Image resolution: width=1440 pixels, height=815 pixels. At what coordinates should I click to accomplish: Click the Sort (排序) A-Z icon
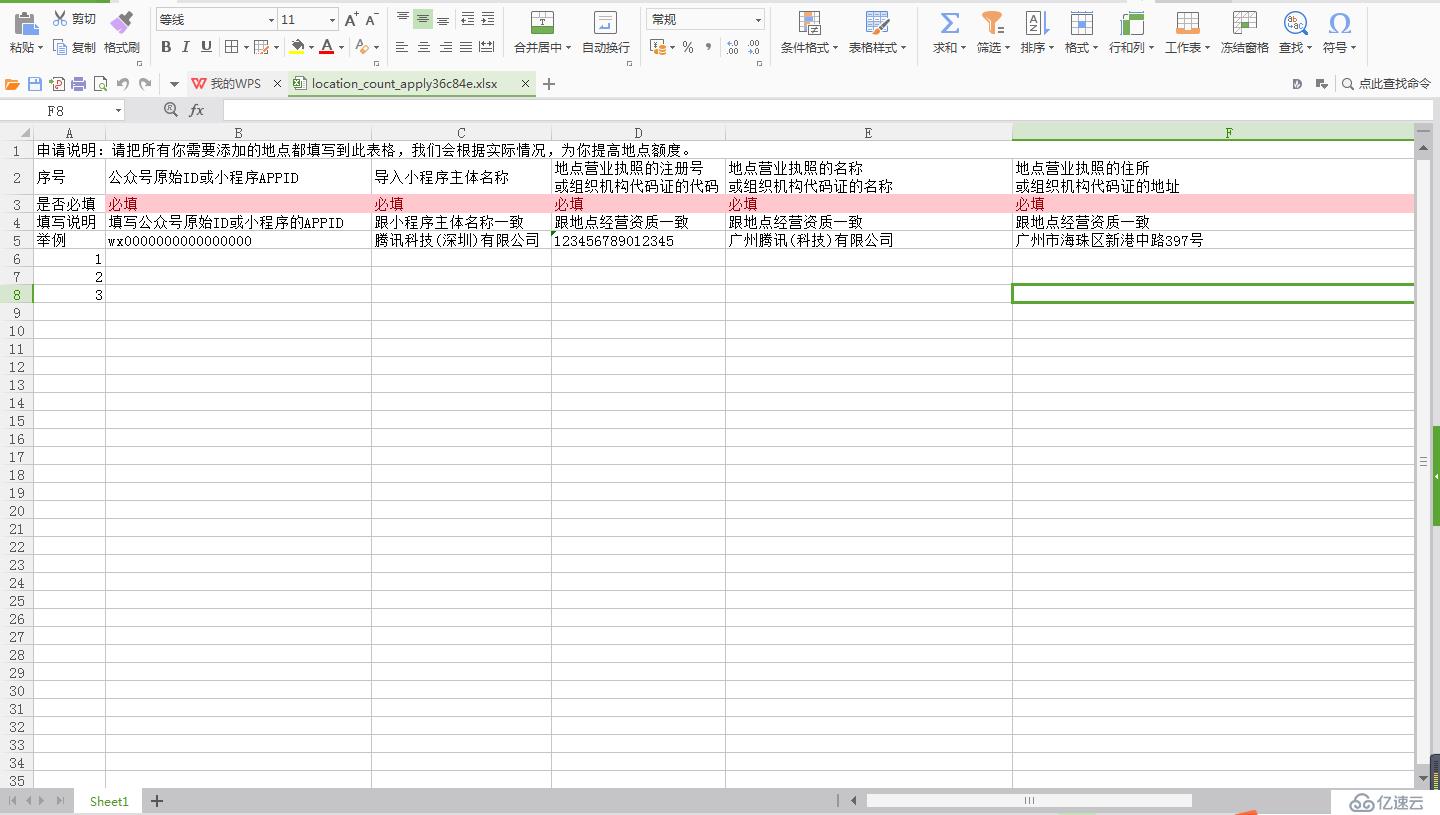coord(1037,24)
